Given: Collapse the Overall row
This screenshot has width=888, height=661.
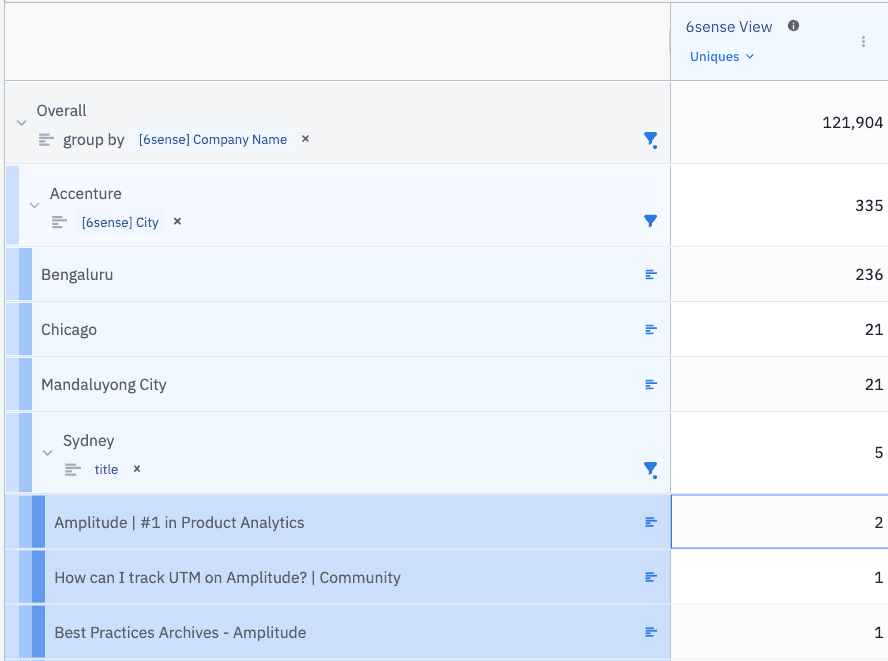Looking at the screenshot, I should click(21, 123).
